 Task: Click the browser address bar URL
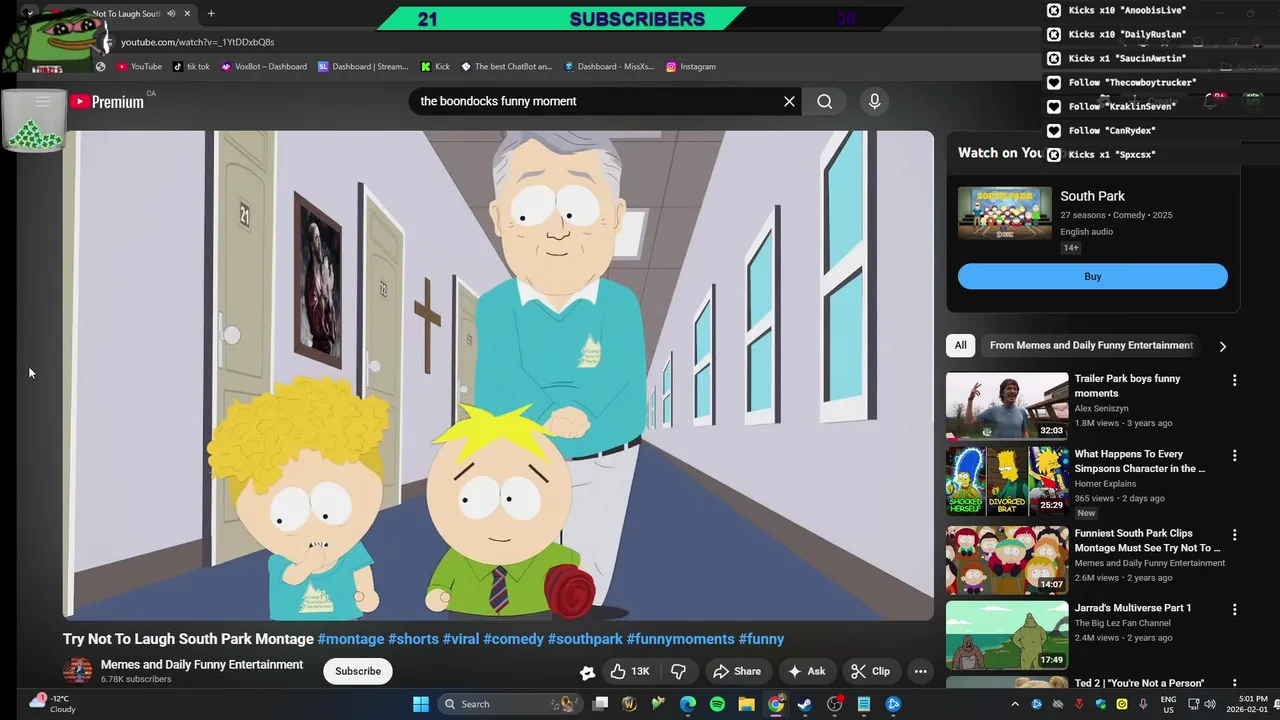pyautogui.click(x=197, y=42)
